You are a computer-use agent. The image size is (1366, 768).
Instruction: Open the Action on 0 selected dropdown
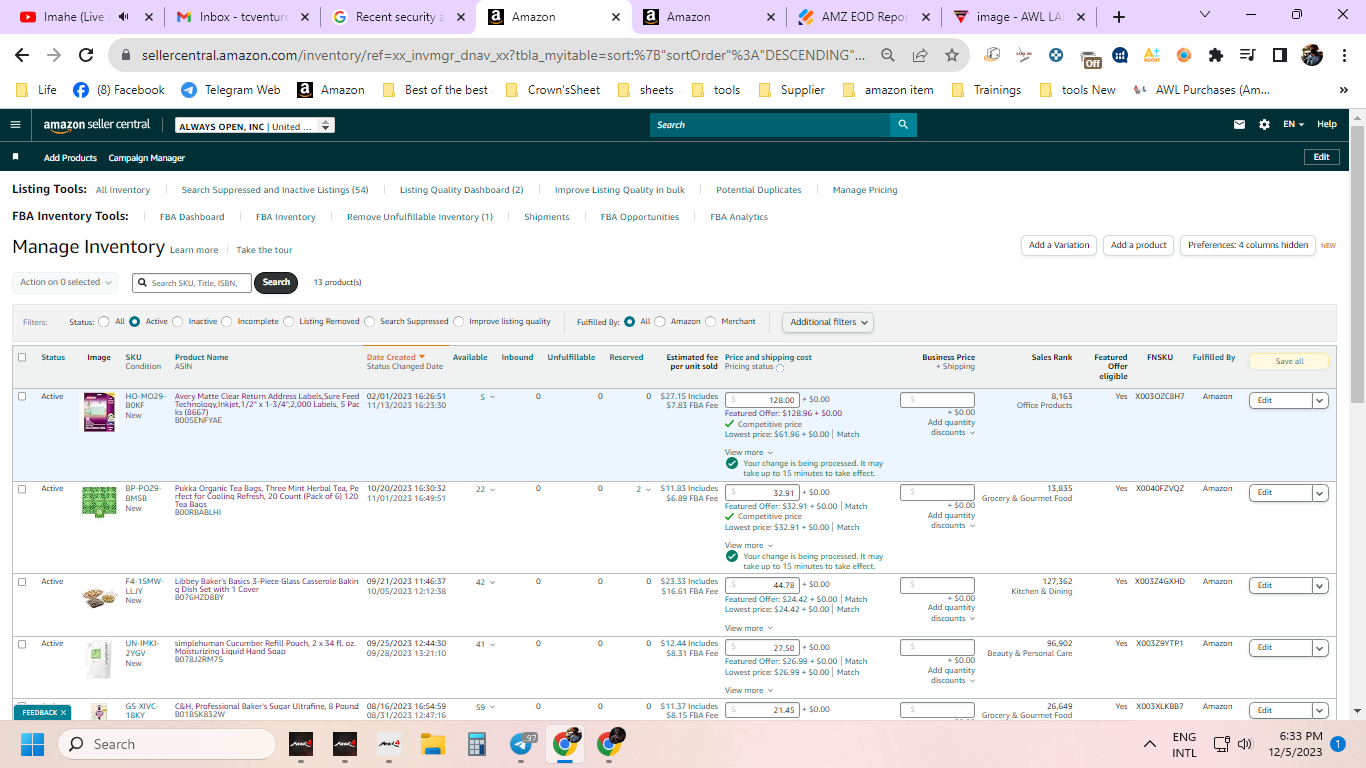pyautogui.click(x=65, y=282)
